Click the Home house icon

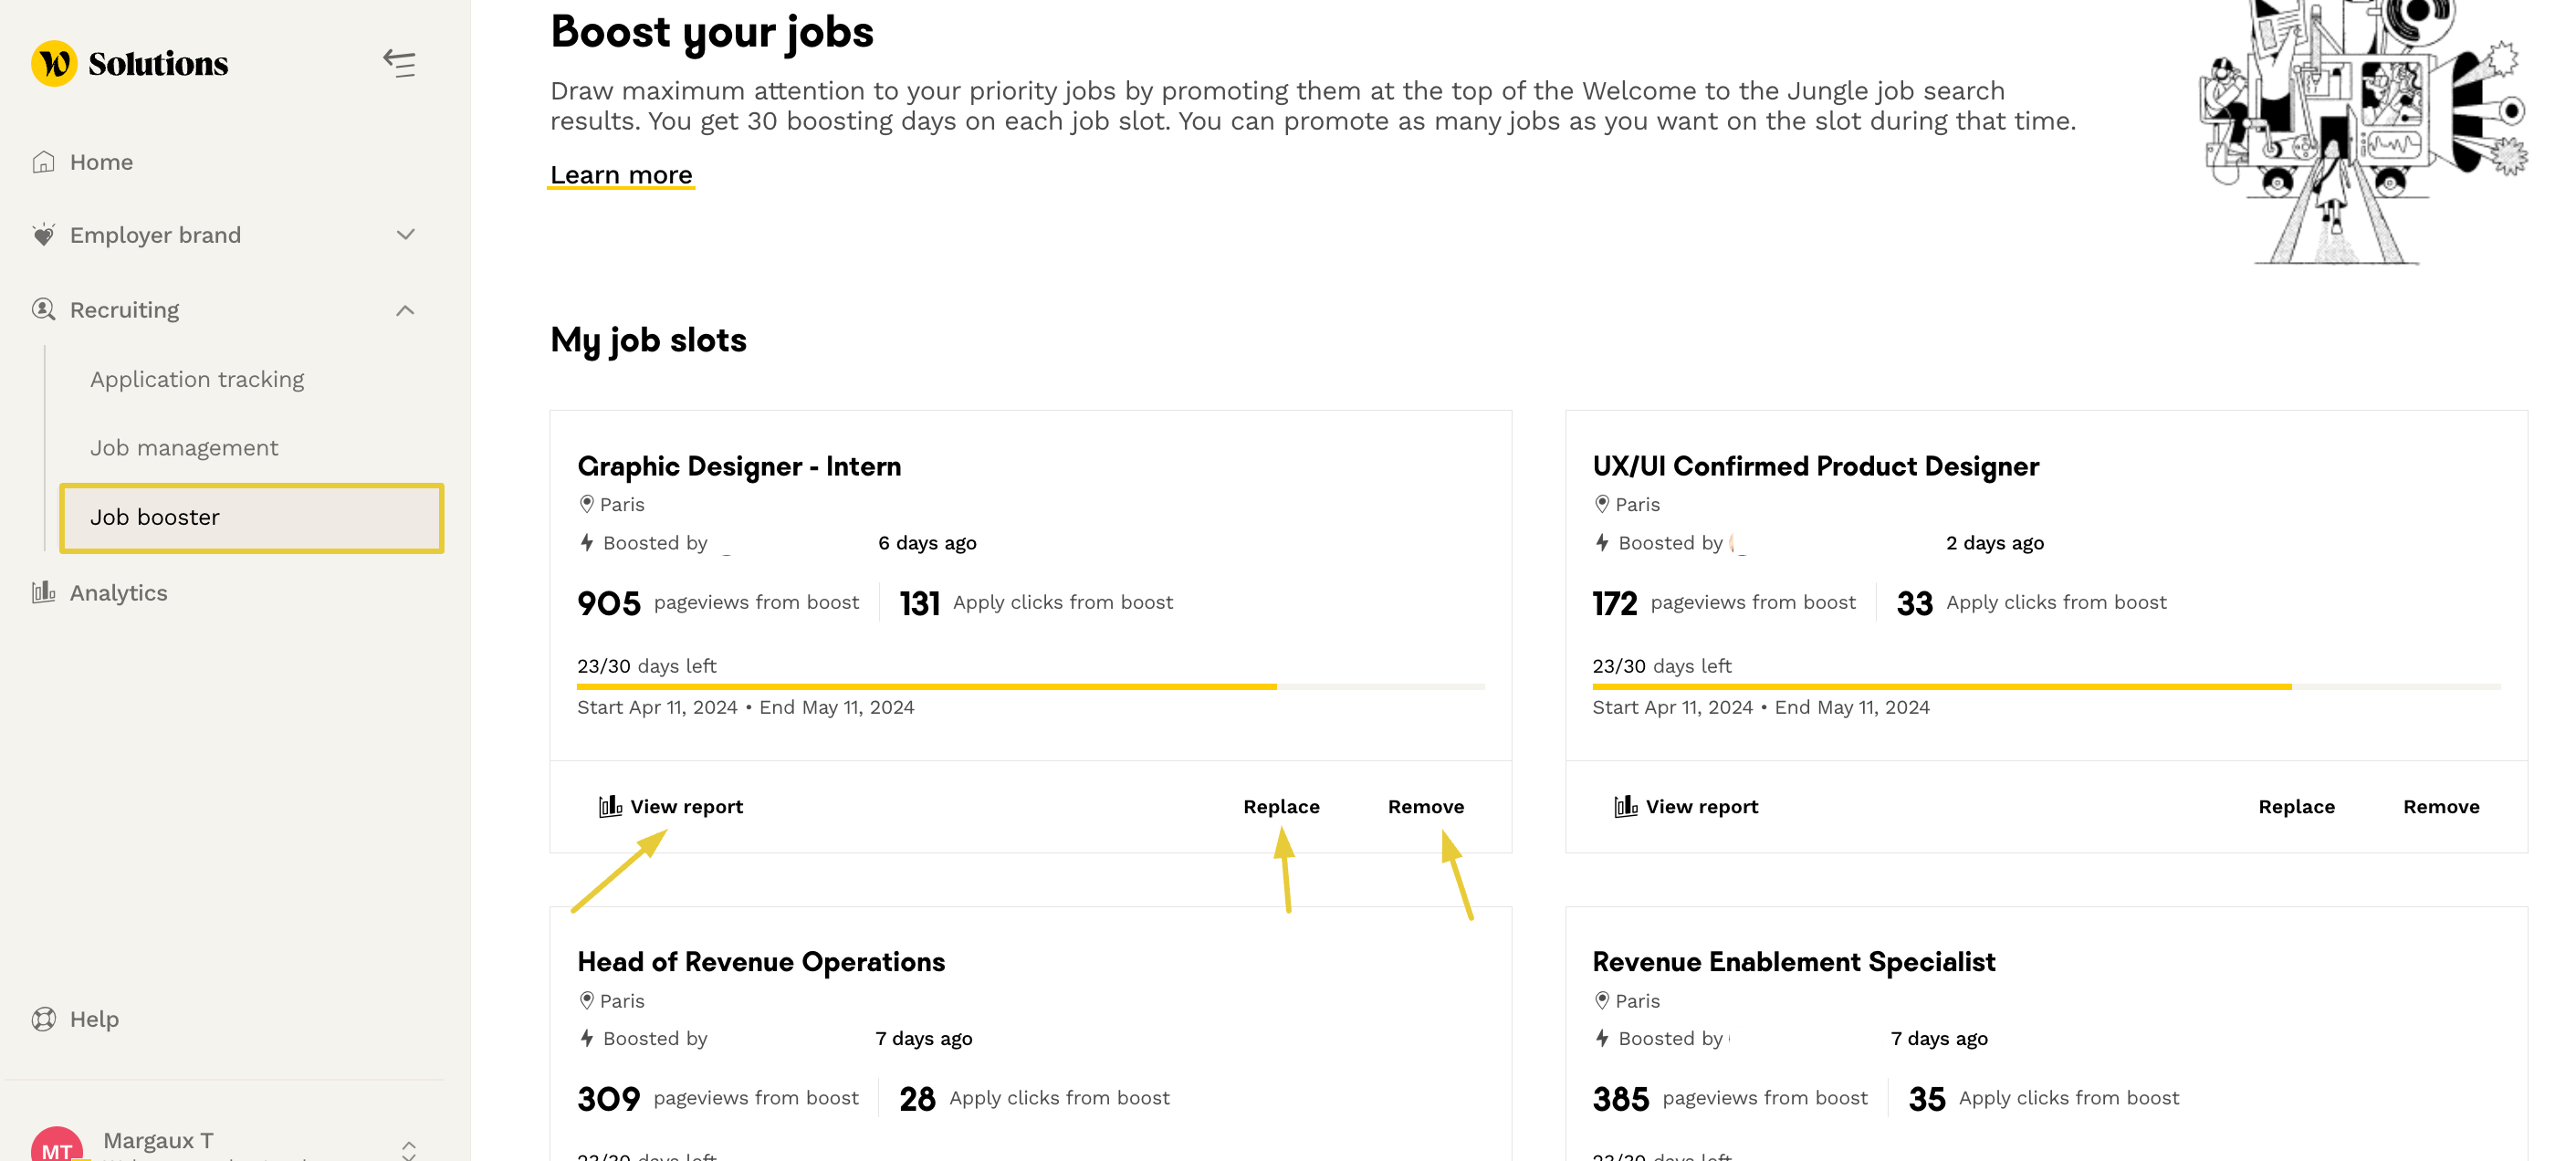click(x=43, y=162)
